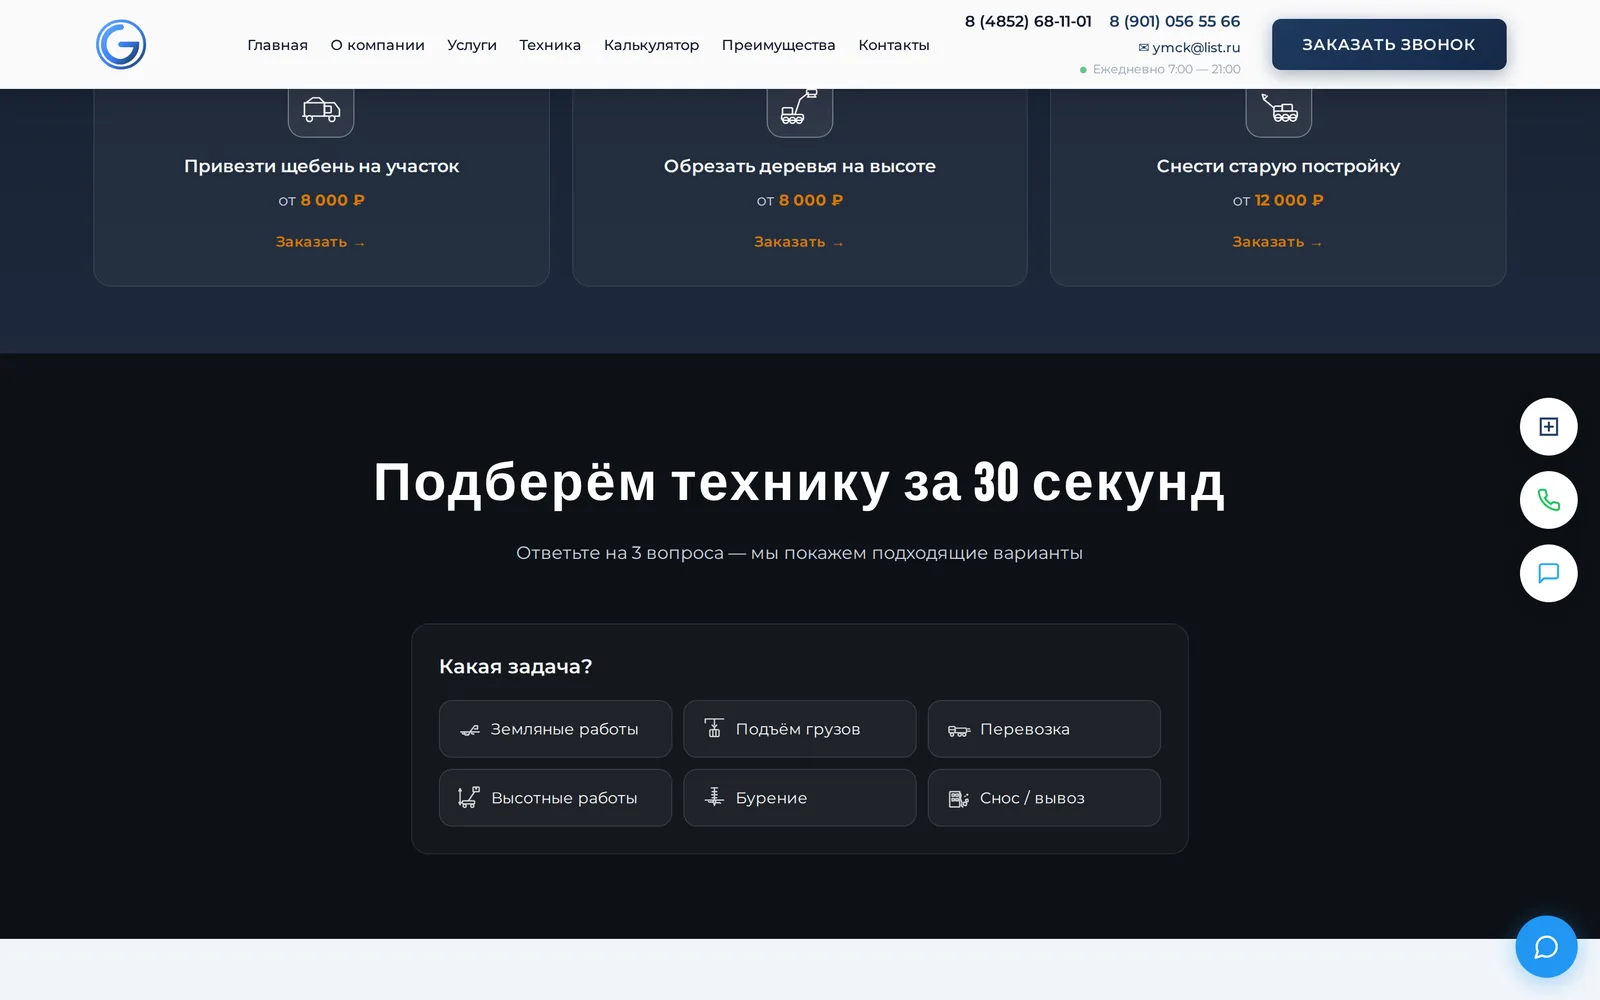Open the blue chat widget bubble
The image size is (1600, 1000).
(1546, 947)
